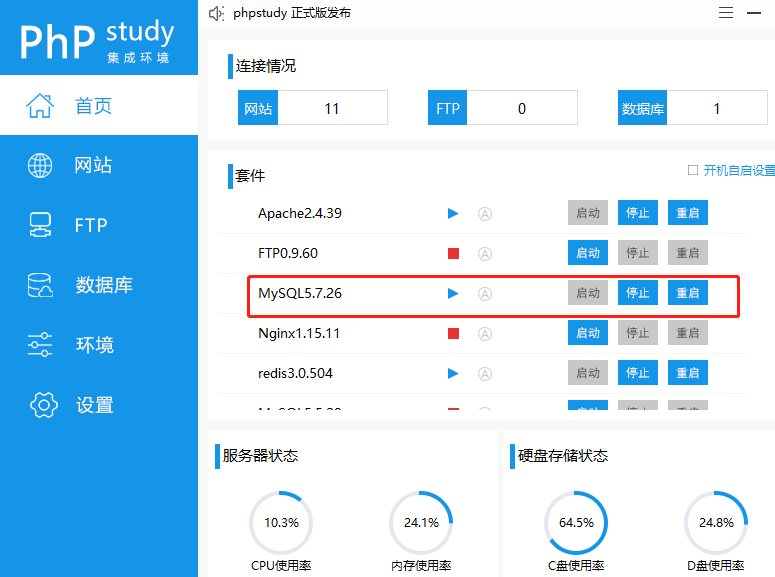
Task: Click the 服务器状态 section heading
Action: 260,455
